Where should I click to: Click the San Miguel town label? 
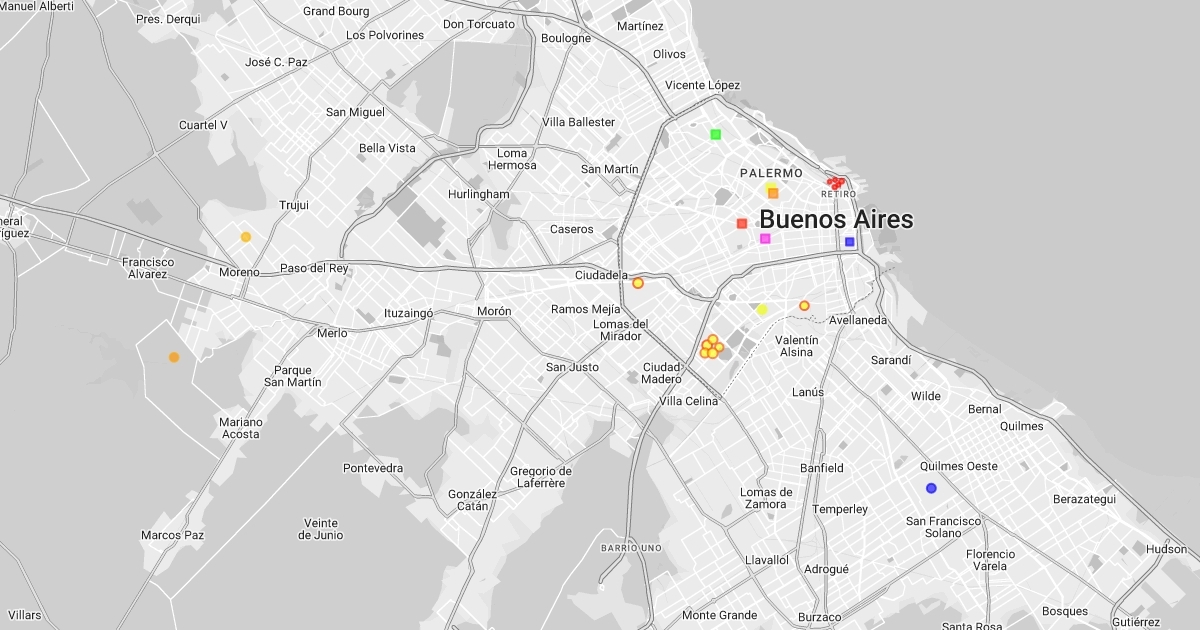click(x=355, y=112)
